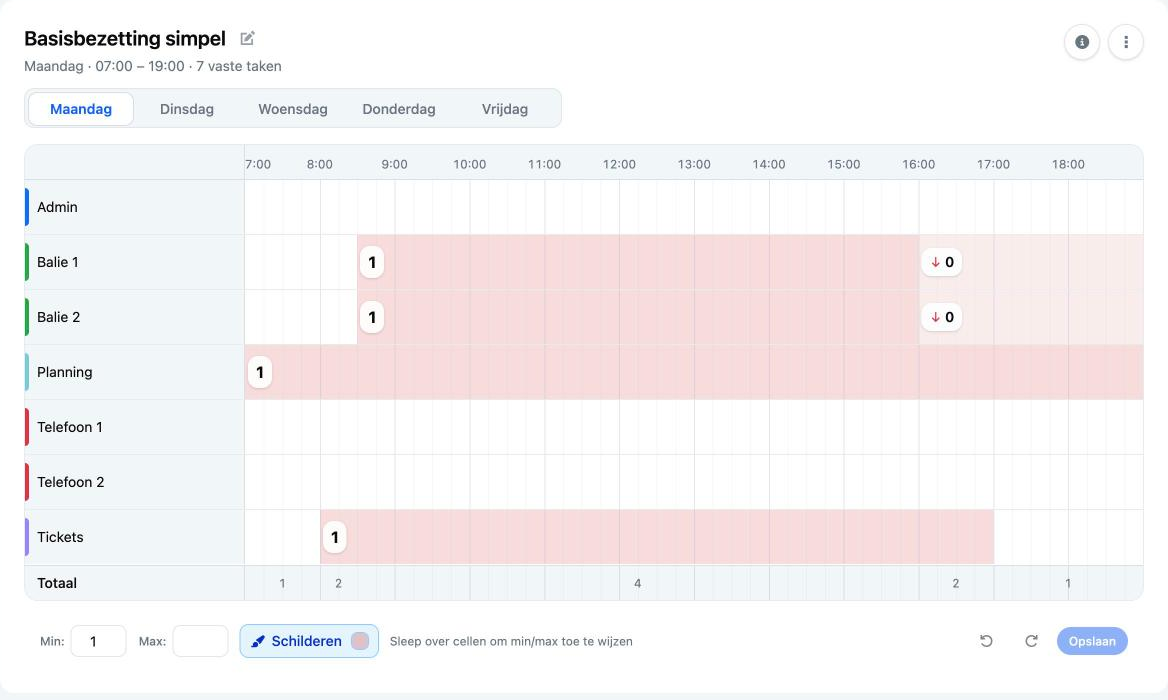Select the Planning row label
The image size is (1168, 700).
click(x=65, y=372)
